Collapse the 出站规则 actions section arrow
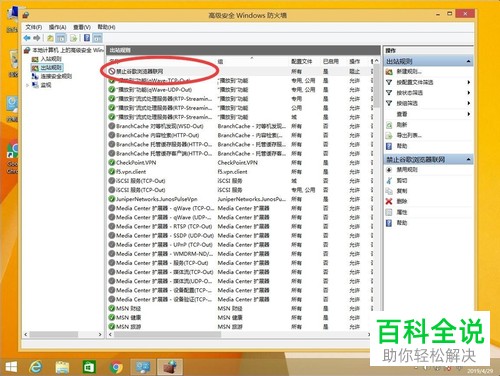The height and width of the screenshot is (376, 500). point(468,61)
